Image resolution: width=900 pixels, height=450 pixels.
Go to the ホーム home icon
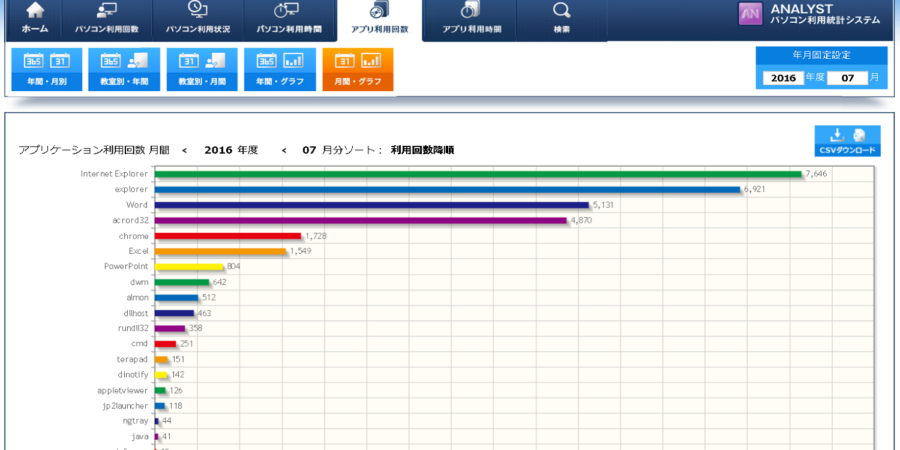(x=34, y=12)
